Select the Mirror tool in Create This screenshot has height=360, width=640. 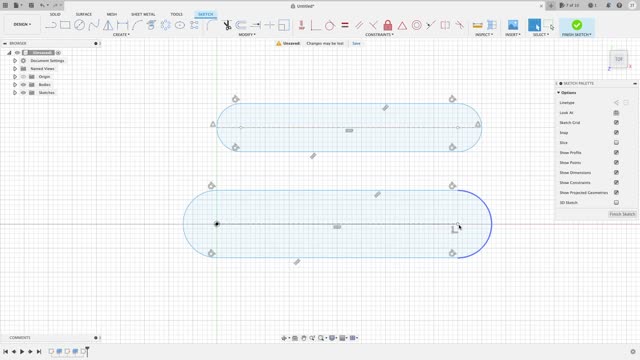tap(108, 25)
